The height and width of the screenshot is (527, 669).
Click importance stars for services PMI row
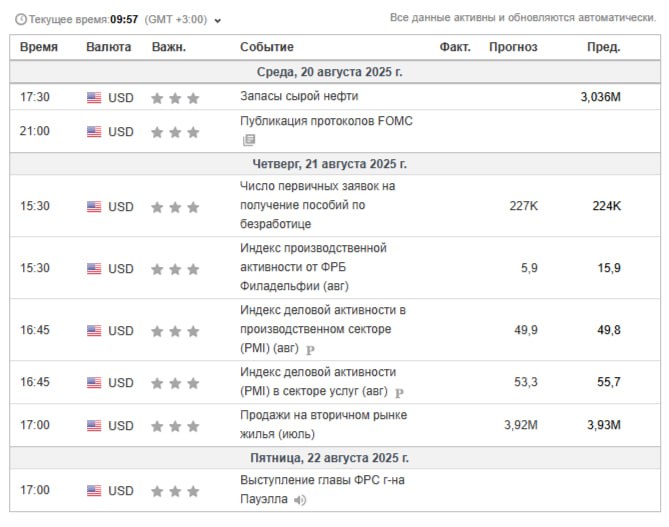175,383
